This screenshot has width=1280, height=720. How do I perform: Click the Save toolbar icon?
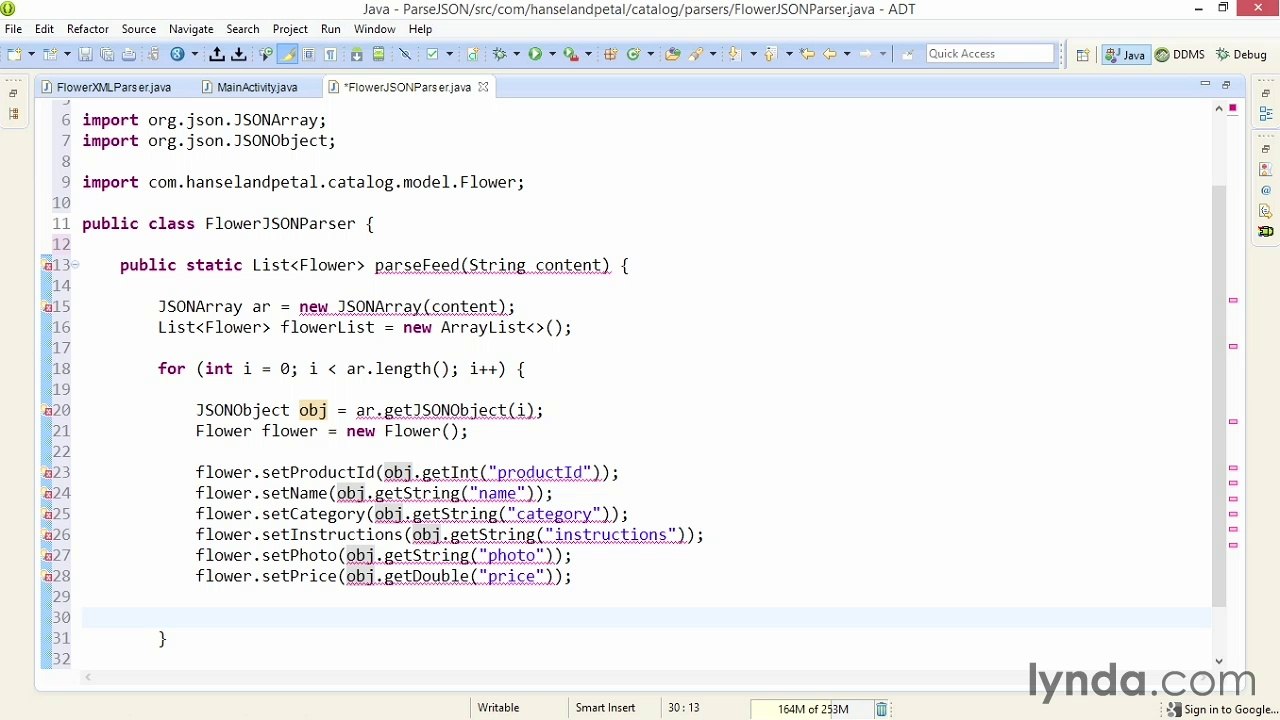85,54
